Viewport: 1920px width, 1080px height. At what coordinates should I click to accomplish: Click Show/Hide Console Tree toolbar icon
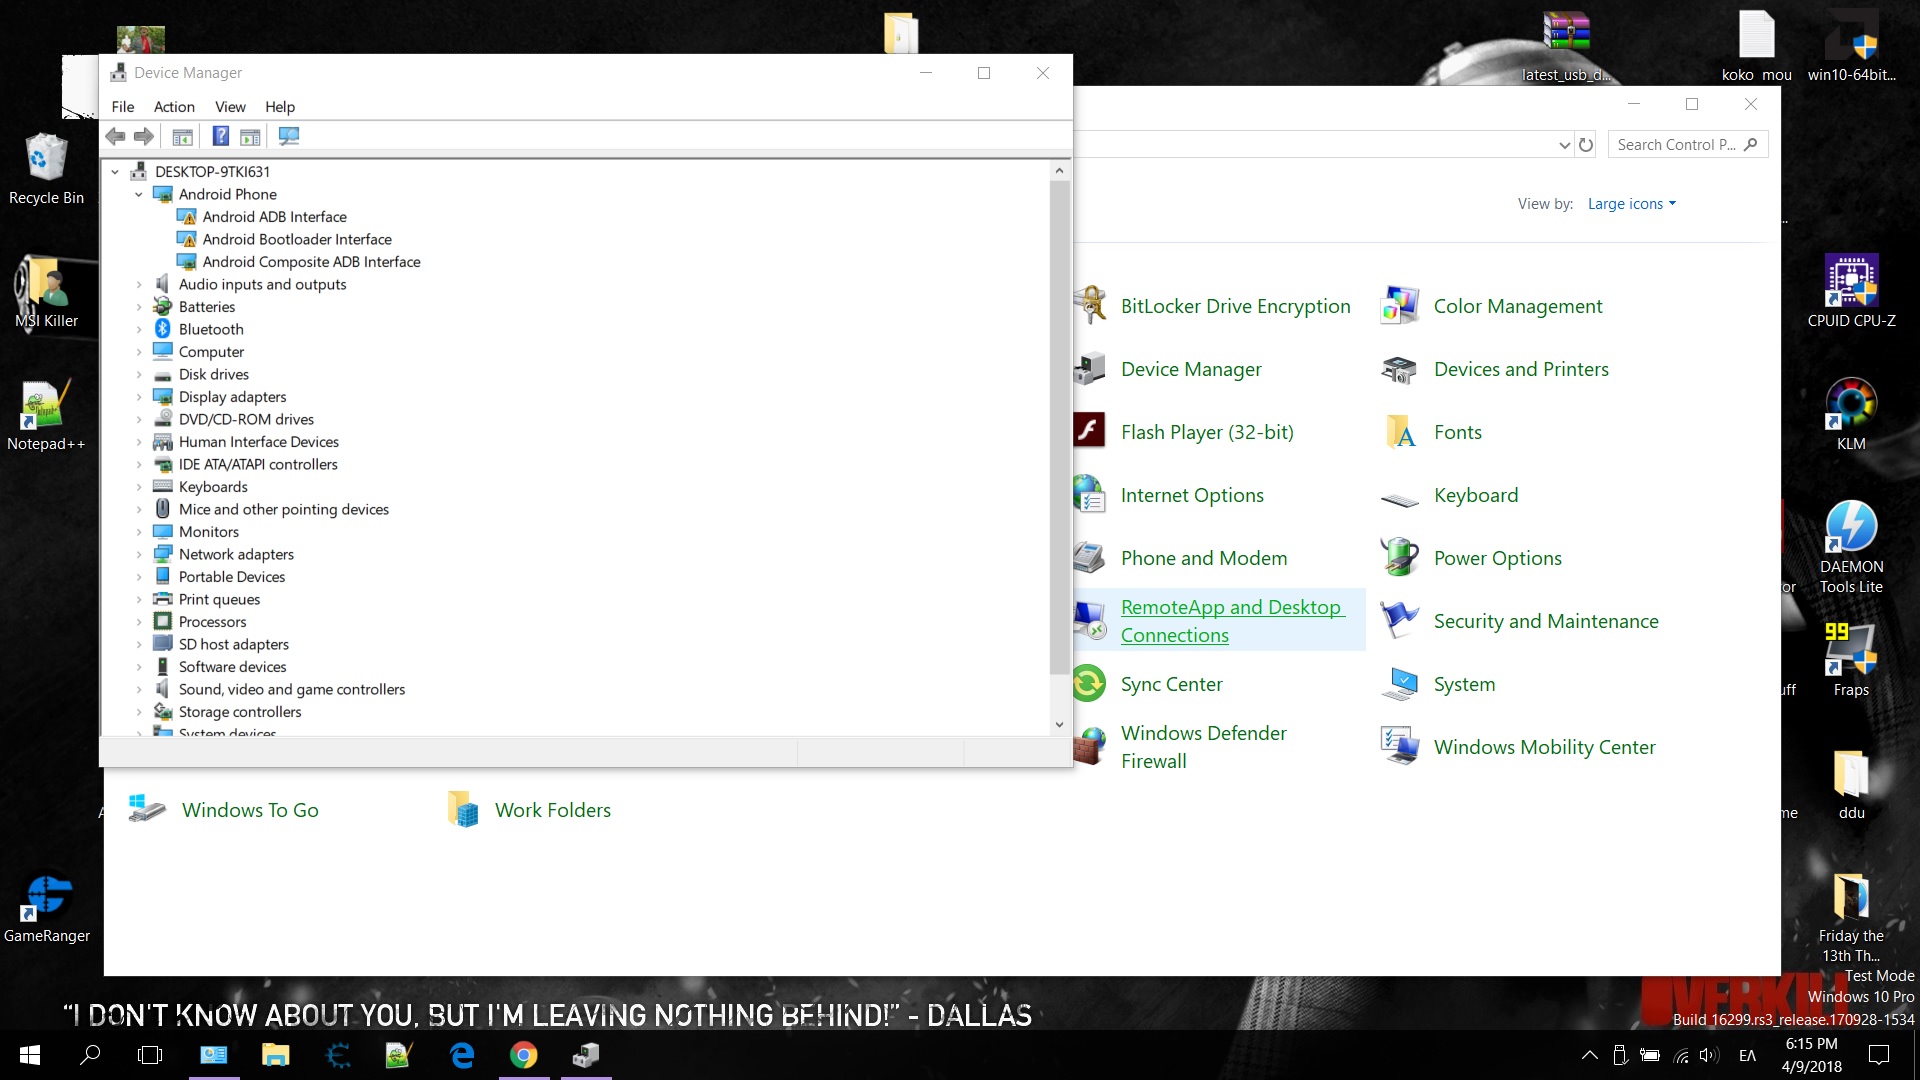[x=182, y=136]
